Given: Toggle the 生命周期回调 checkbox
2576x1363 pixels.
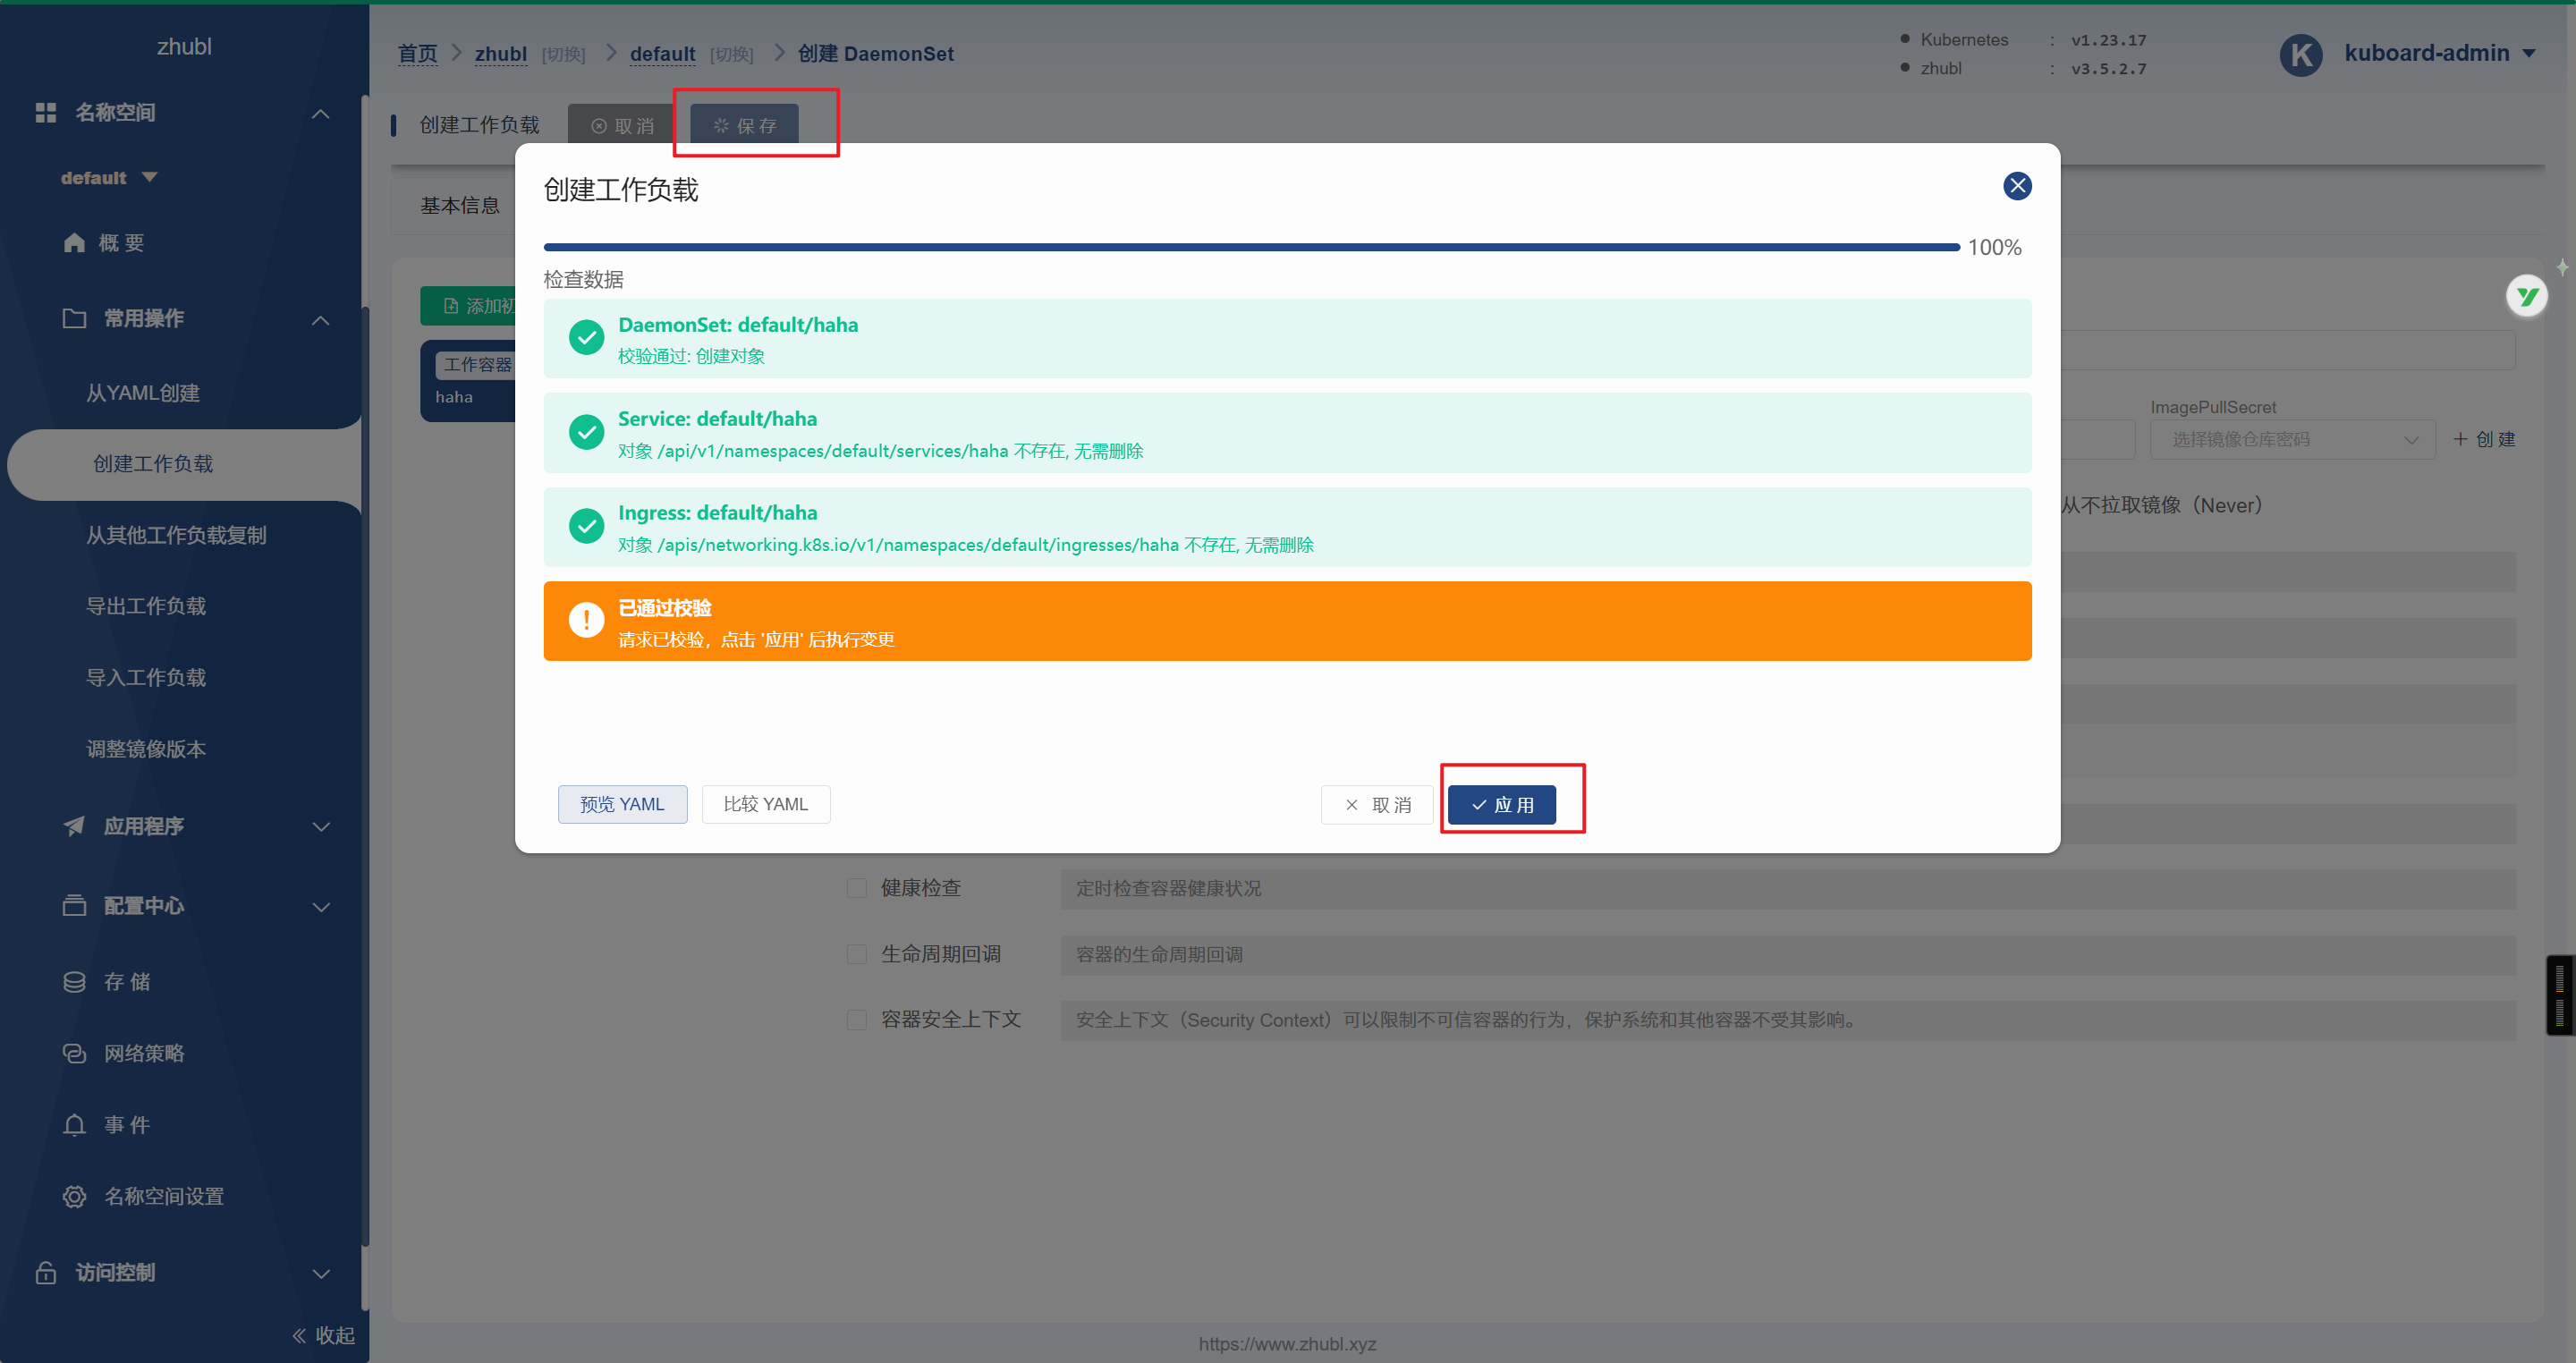Looking at the screenshot, I should (x=856, y=954).
